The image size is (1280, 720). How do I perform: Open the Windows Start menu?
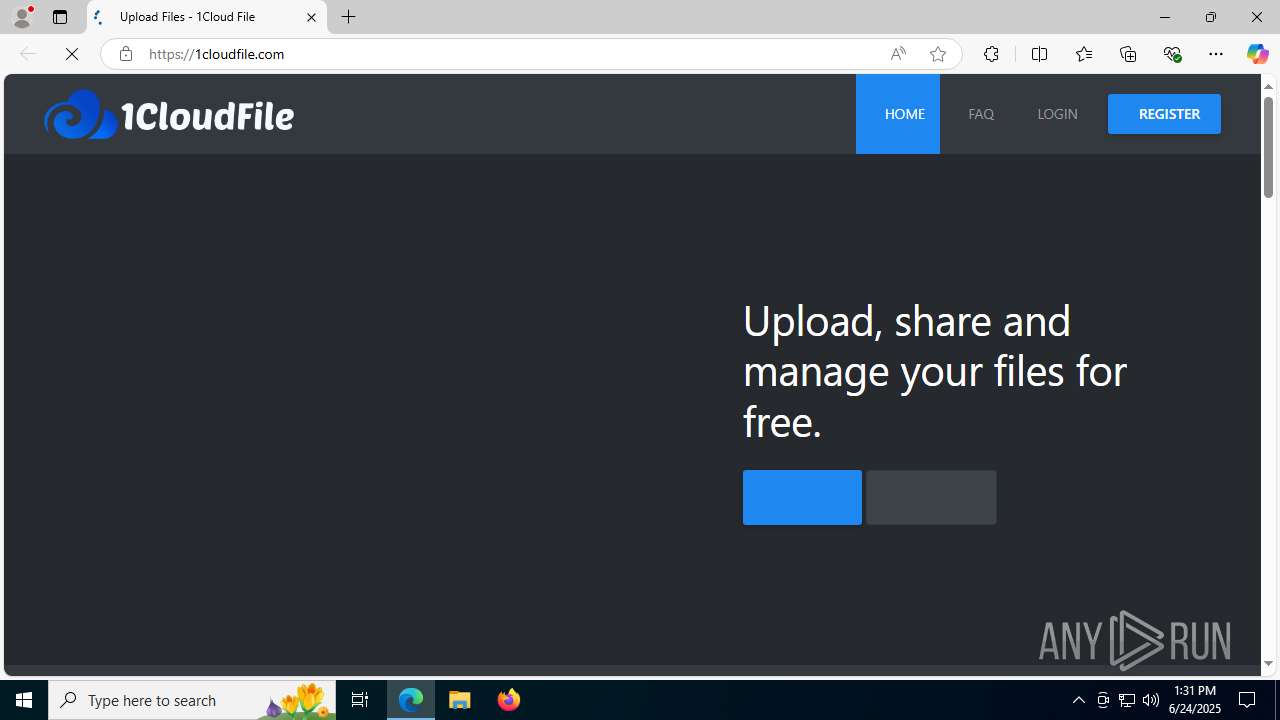point(24,700)
